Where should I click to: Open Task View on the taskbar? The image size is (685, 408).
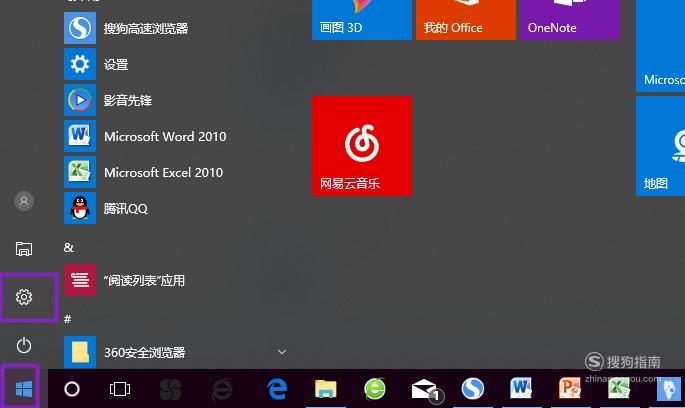click(120, 389)
